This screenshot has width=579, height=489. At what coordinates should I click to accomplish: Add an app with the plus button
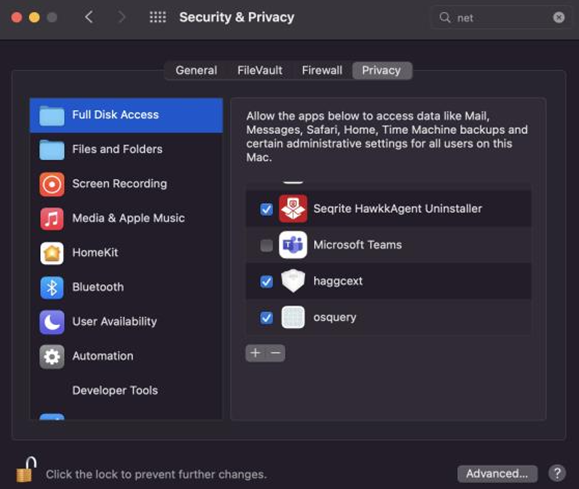click(x=256, y=353)
